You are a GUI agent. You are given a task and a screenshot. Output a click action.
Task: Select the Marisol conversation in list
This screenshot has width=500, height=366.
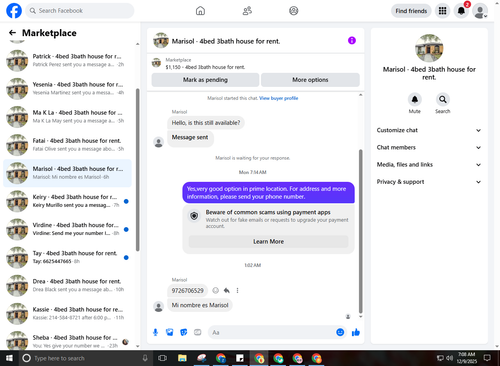[x=67, y=173]
